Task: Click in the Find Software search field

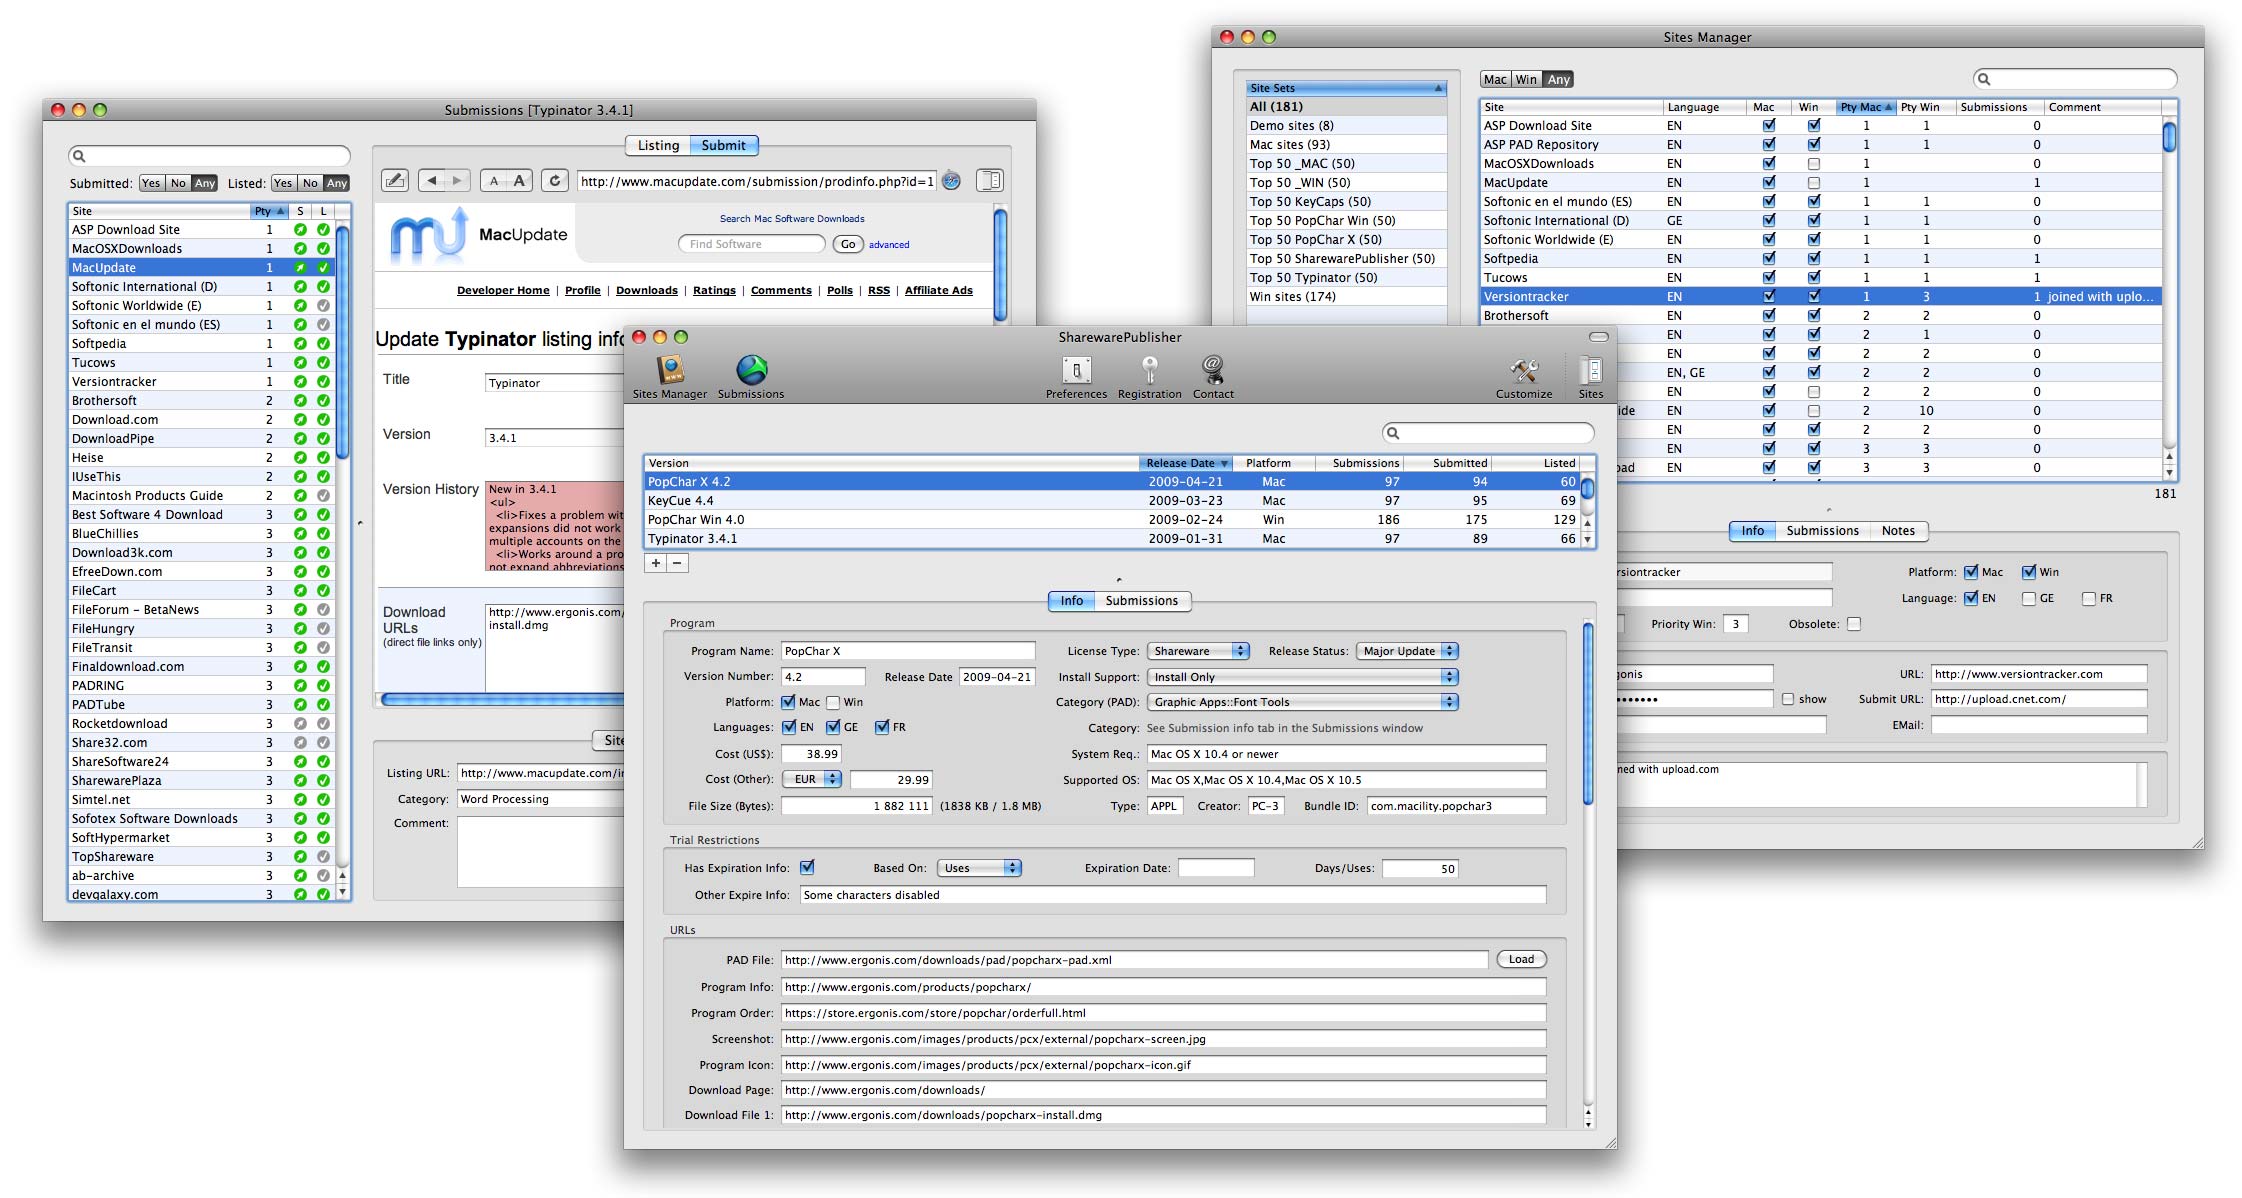Action: 750,243
